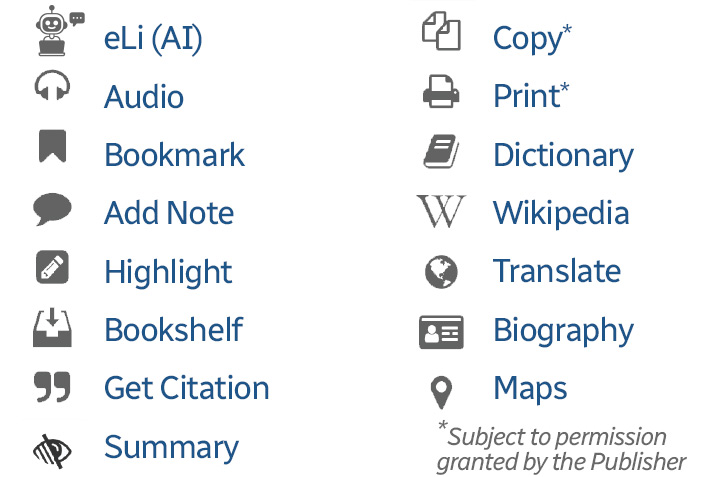705x477 pixels.
Task: Click the Add Note speech bubble icon
Action: pyautogui.click(x=52, y=209)
